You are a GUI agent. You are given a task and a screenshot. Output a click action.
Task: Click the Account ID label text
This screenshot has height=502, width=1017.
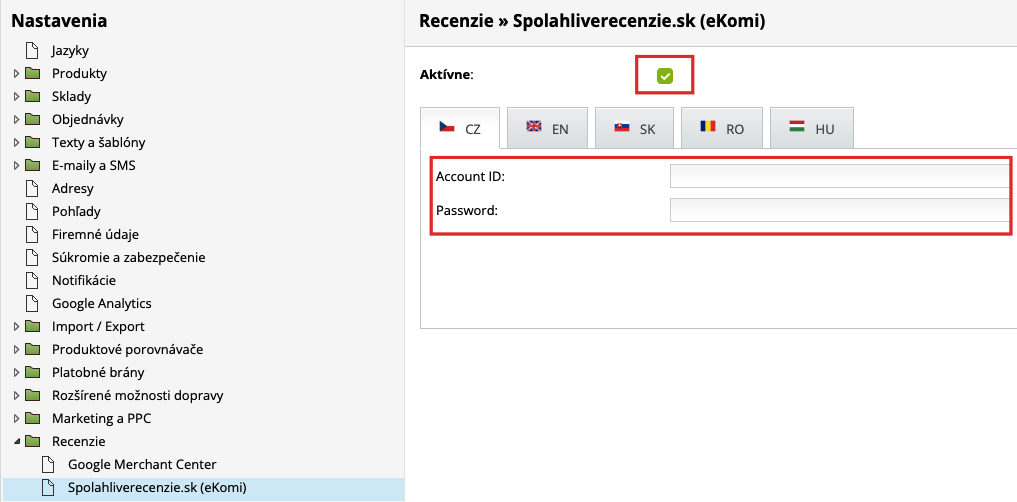point(470,176)
